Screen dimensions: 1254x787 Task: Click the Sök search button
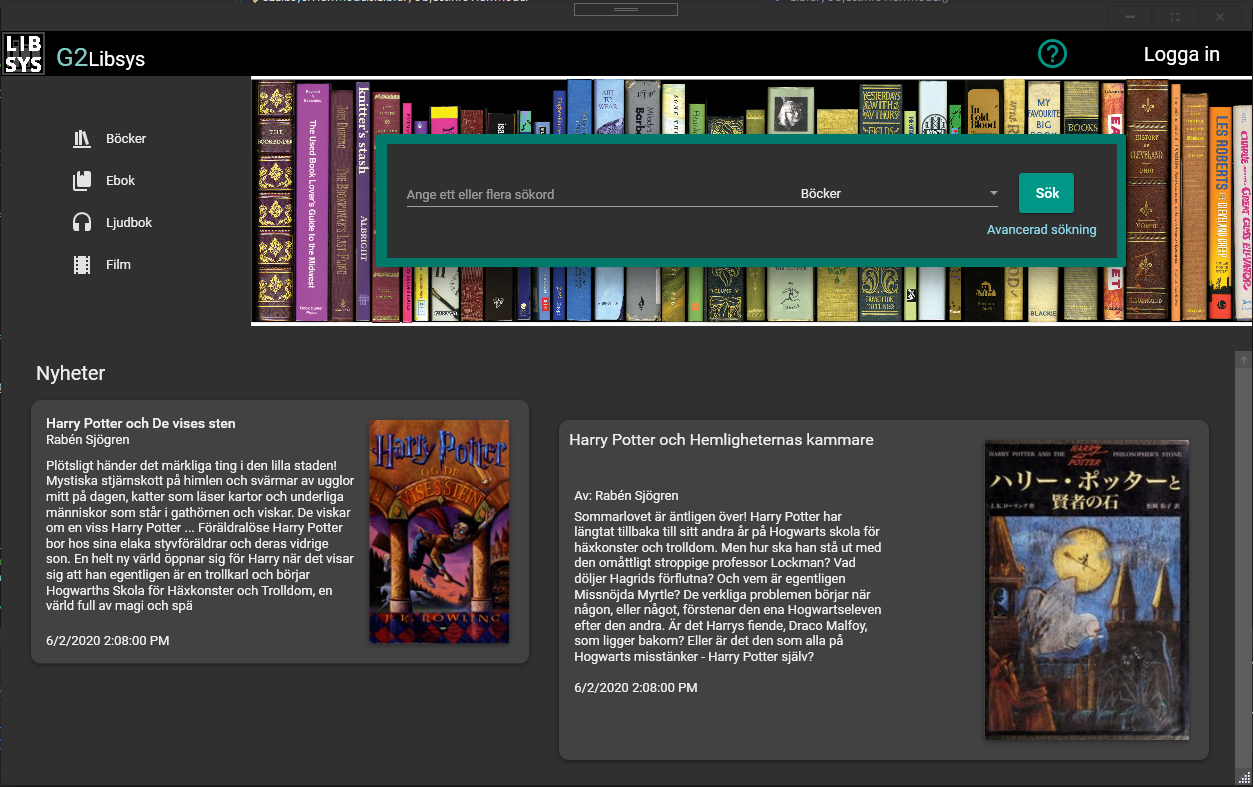coord(1046,193)
